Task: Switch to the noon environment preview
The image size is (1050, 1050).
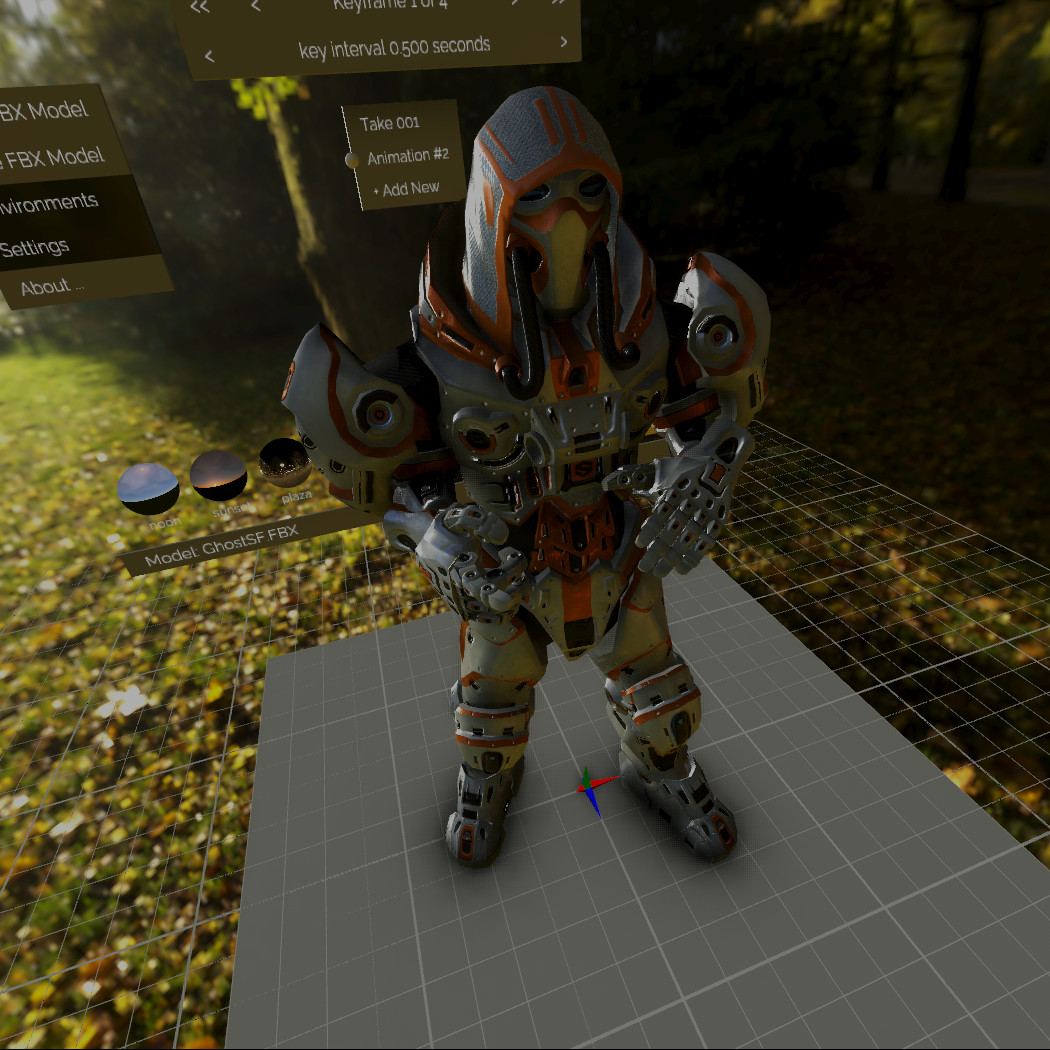Action: (x=147, y=490)
